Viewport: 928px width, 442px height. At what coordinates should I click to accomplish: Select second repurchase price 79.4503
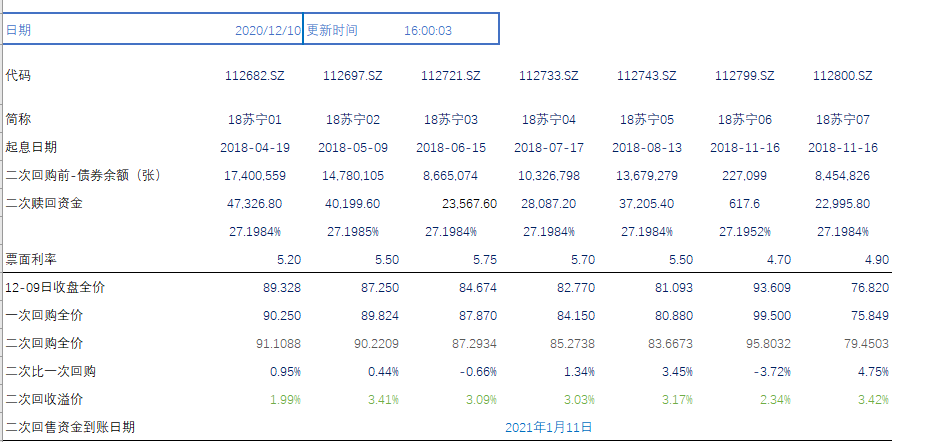[866, 343]
